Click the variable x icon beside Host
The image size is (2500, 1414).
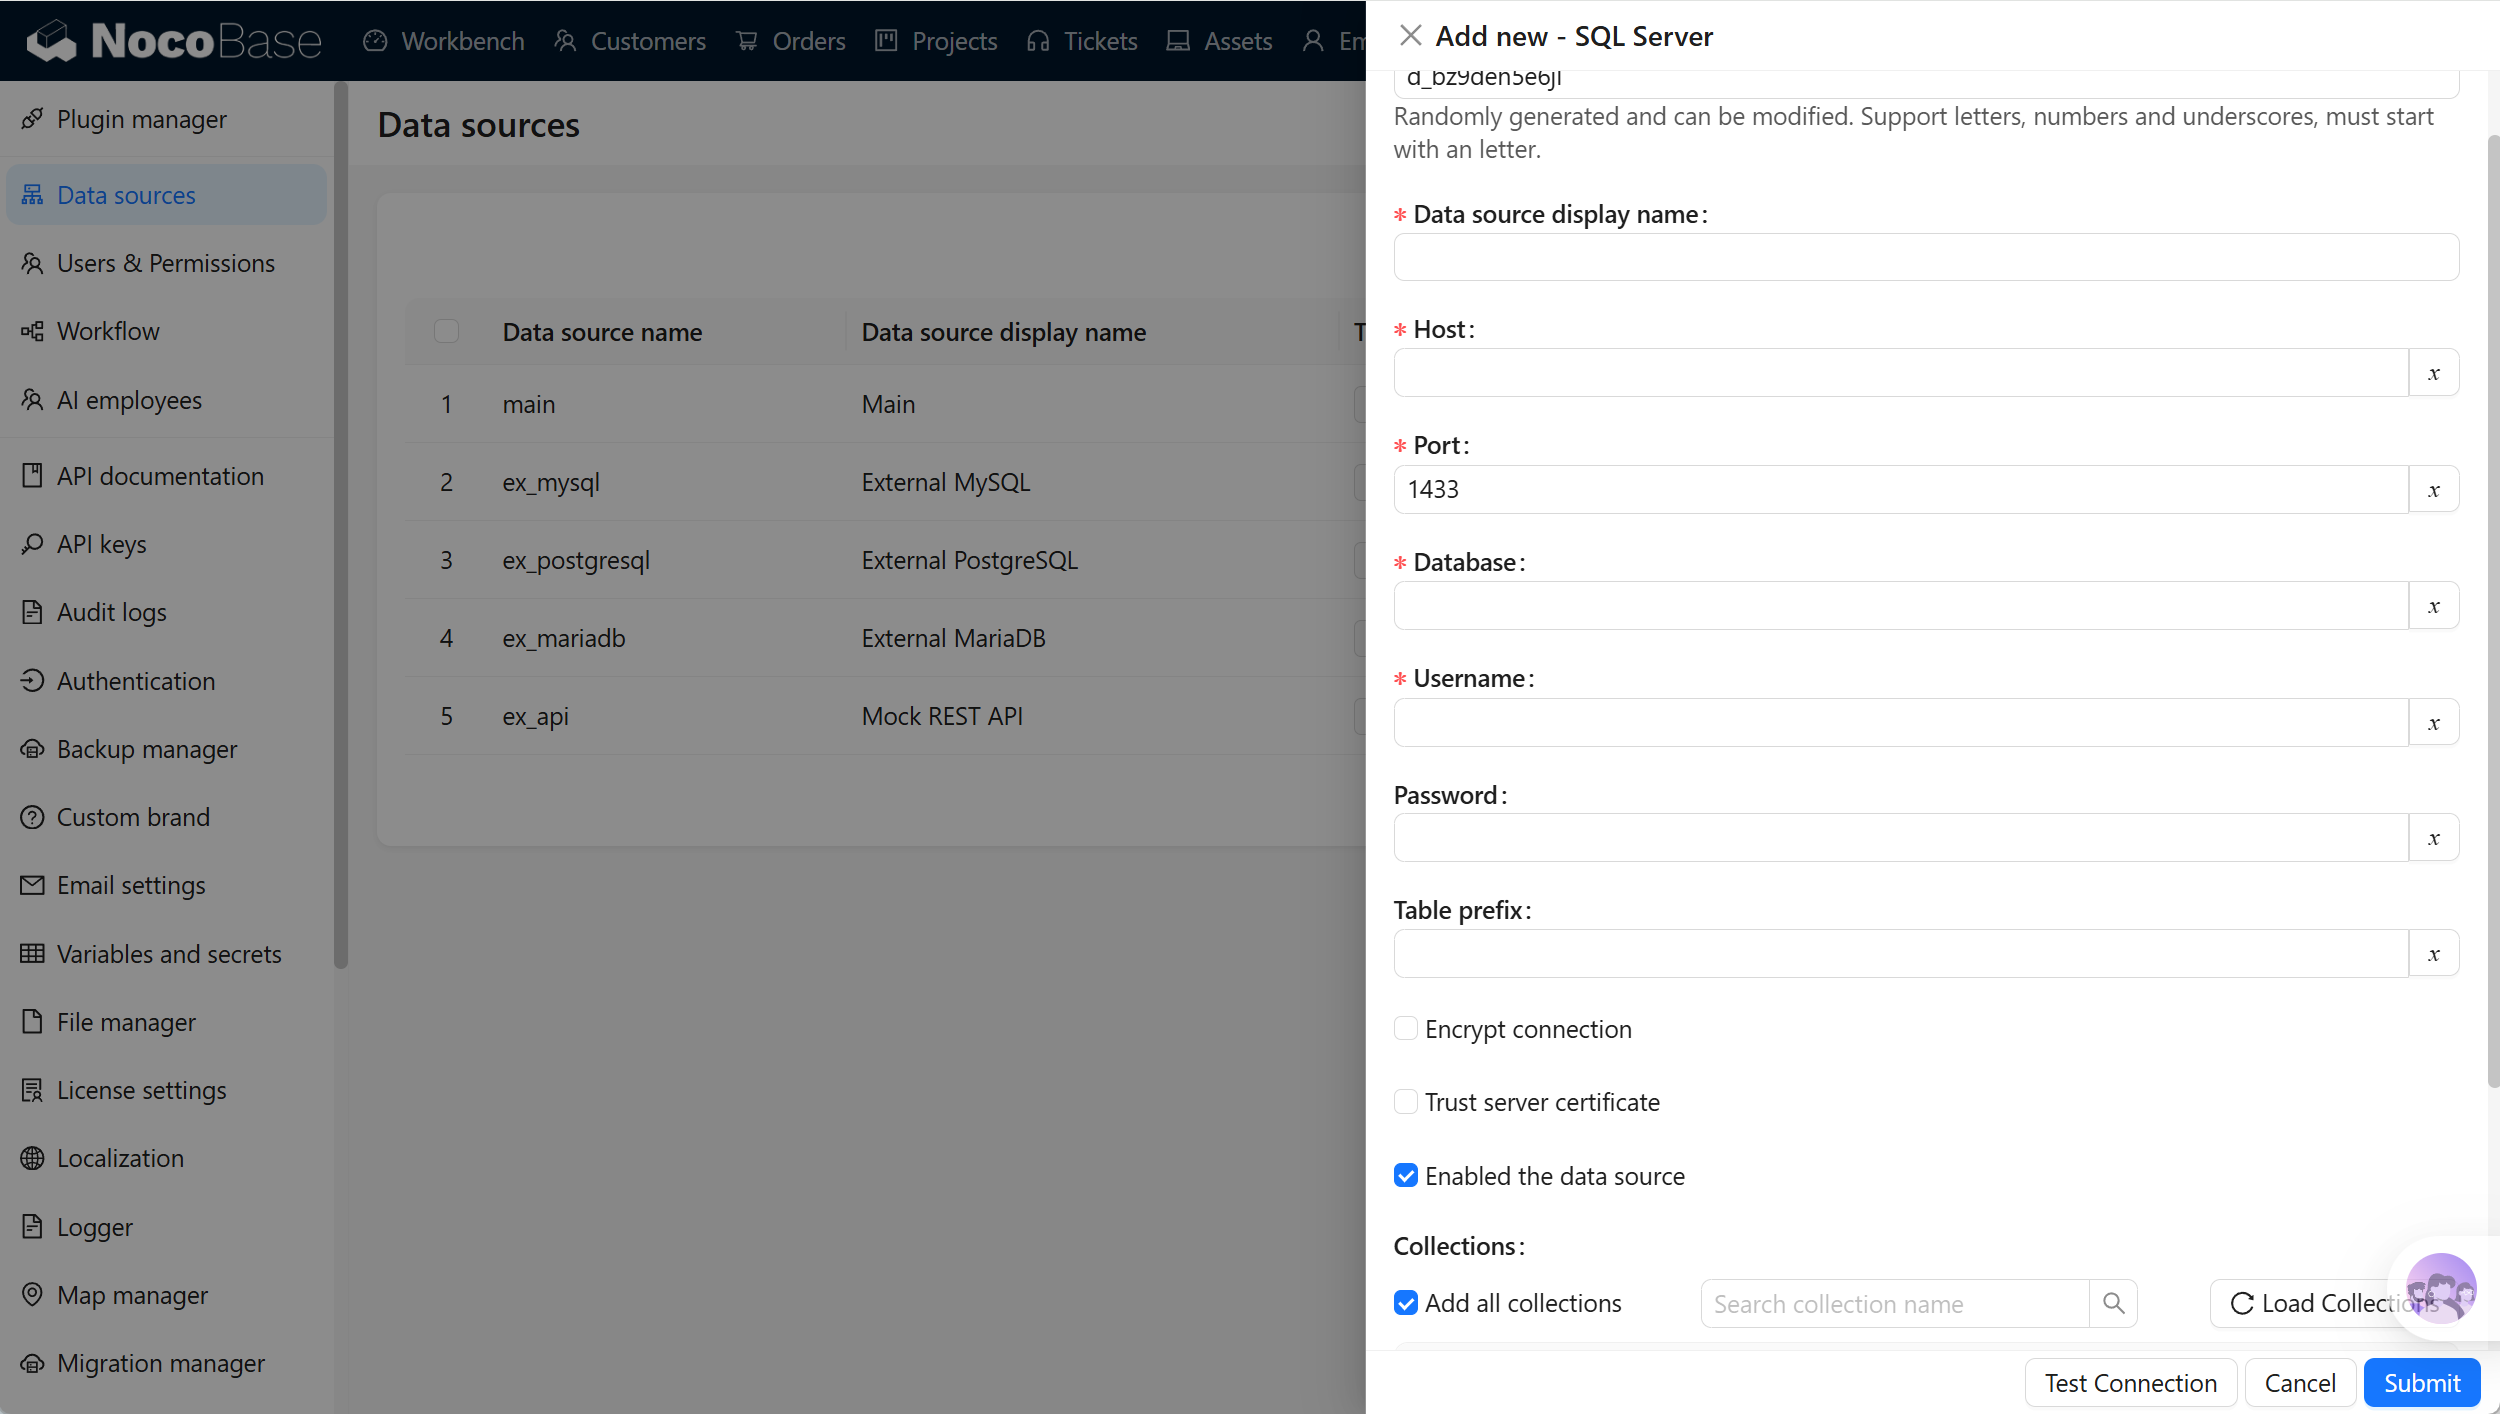tap(2434, 373)
